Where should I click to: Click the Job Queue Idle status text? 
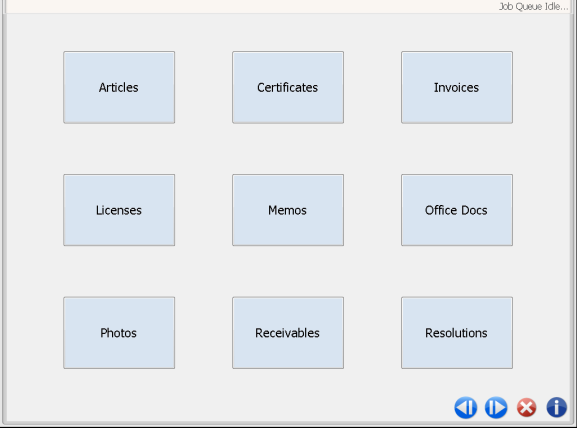coord(533,6)
